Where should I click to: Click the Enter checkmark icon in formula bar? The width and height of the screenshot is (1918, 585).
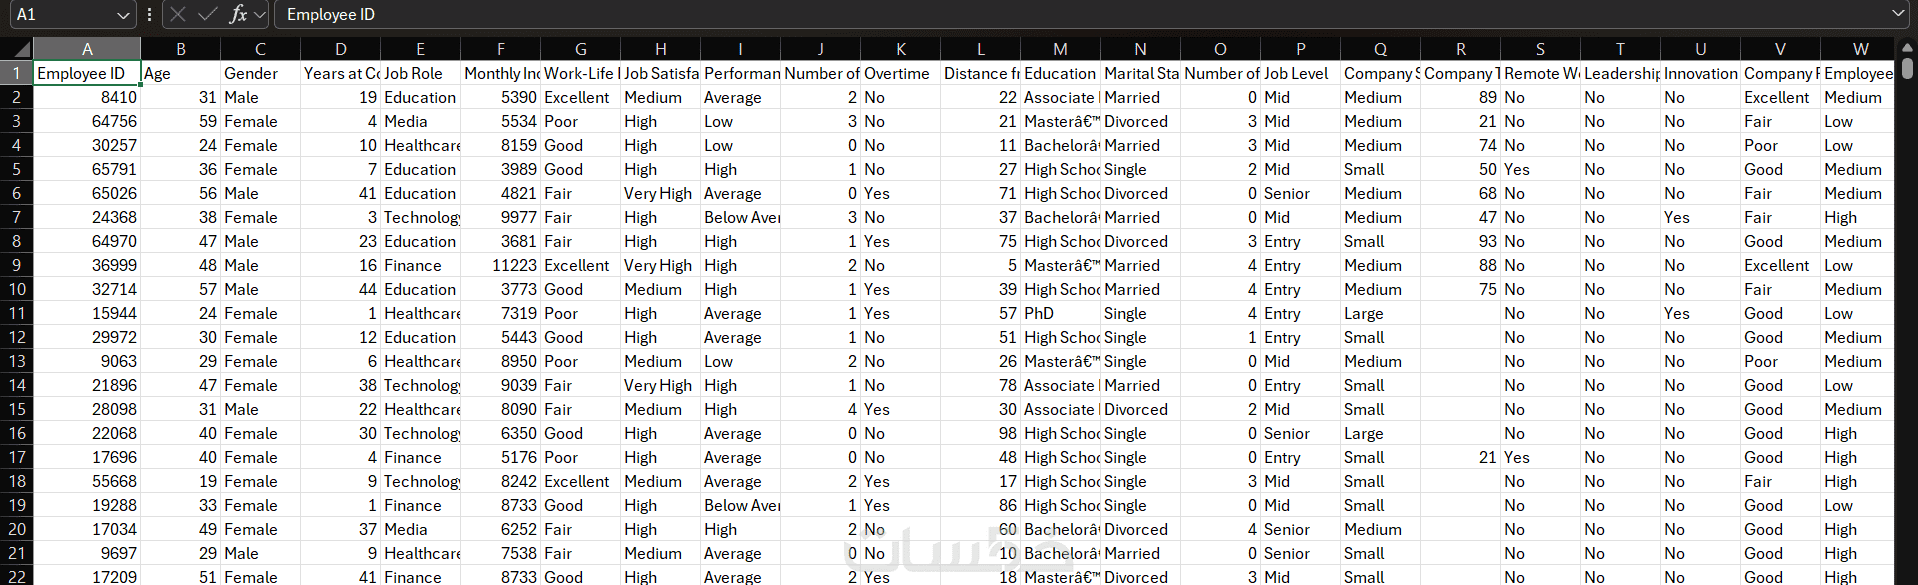pos(207,14)
